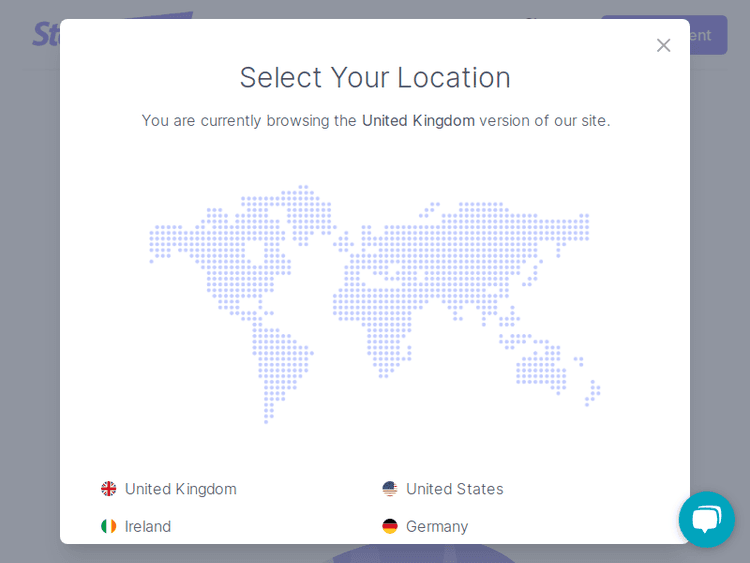
Task: Click Australia on the dotted map
Action: coord(540,365)
